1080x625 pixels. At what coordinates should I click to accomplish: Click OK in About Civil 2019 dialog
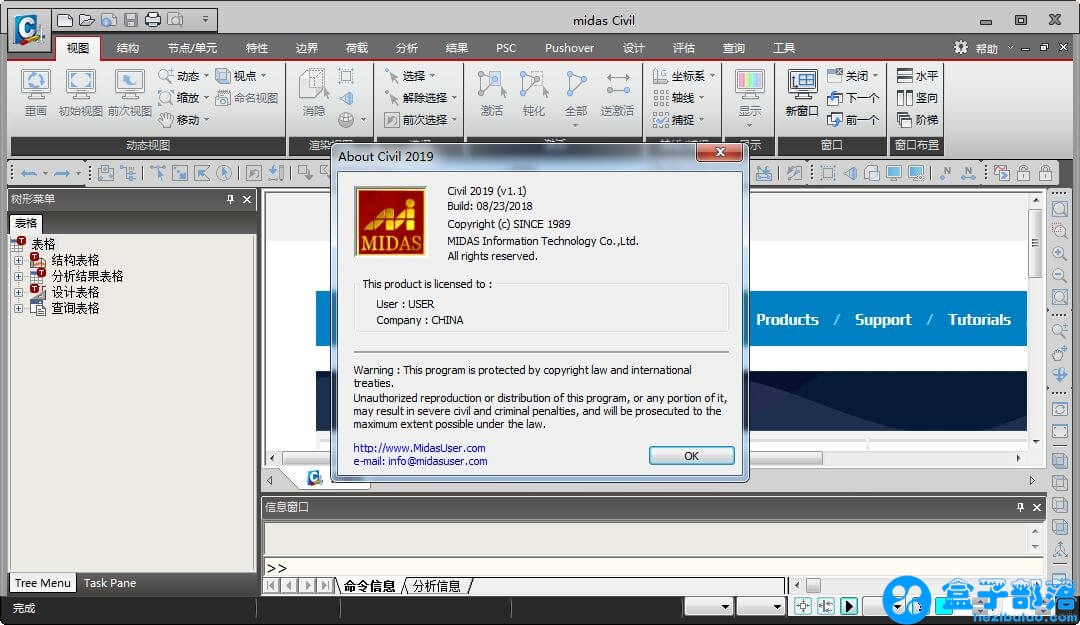click(692, 455)
